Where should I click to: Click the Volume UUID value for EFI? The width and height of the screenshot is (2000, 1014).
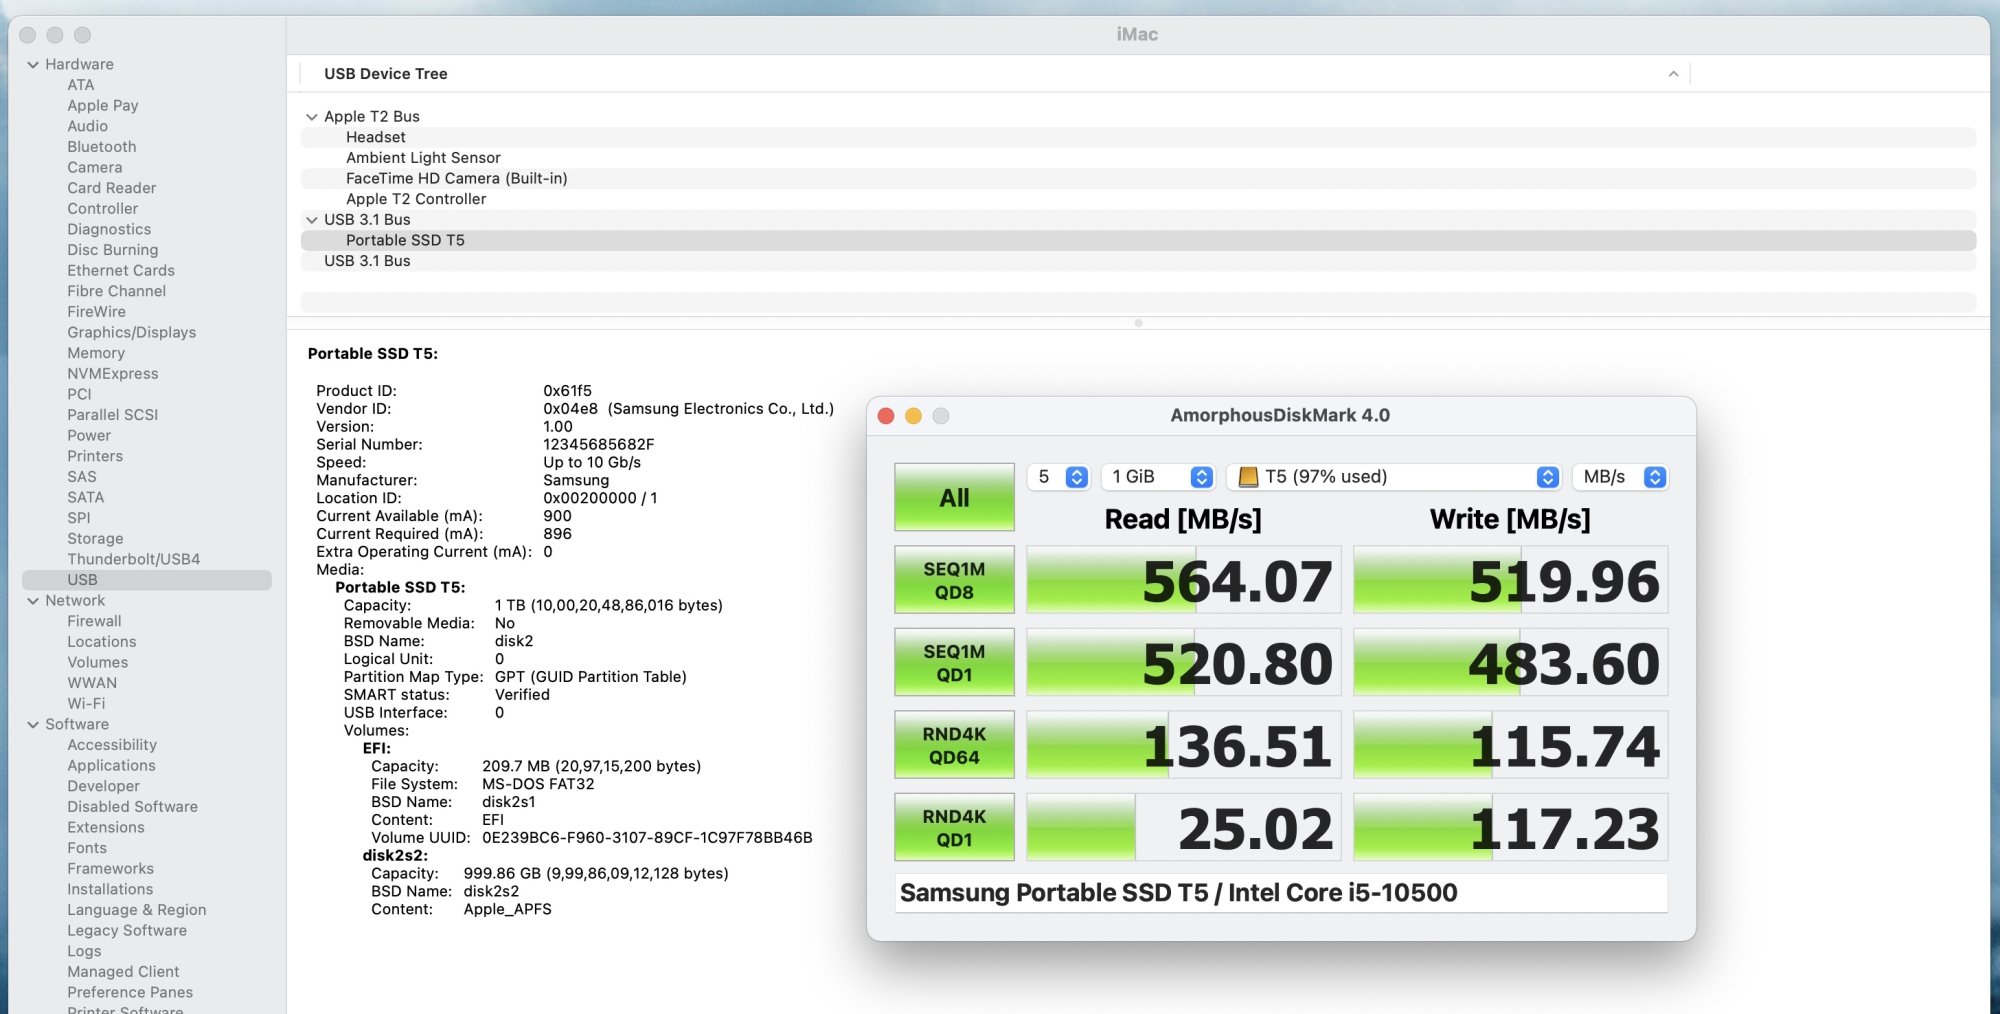pyautogui.click(x=647, y=838)
